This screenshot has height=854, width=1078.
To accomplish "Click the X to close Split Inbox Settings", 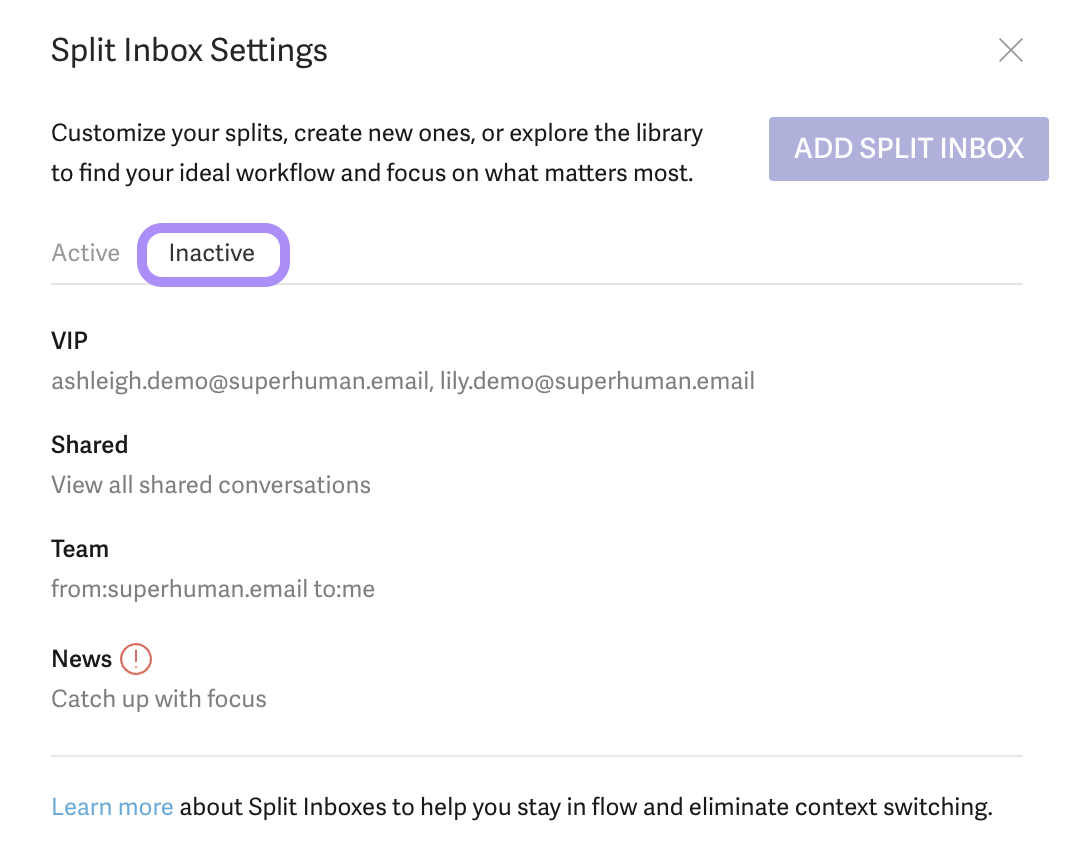I will [1011, 50].
